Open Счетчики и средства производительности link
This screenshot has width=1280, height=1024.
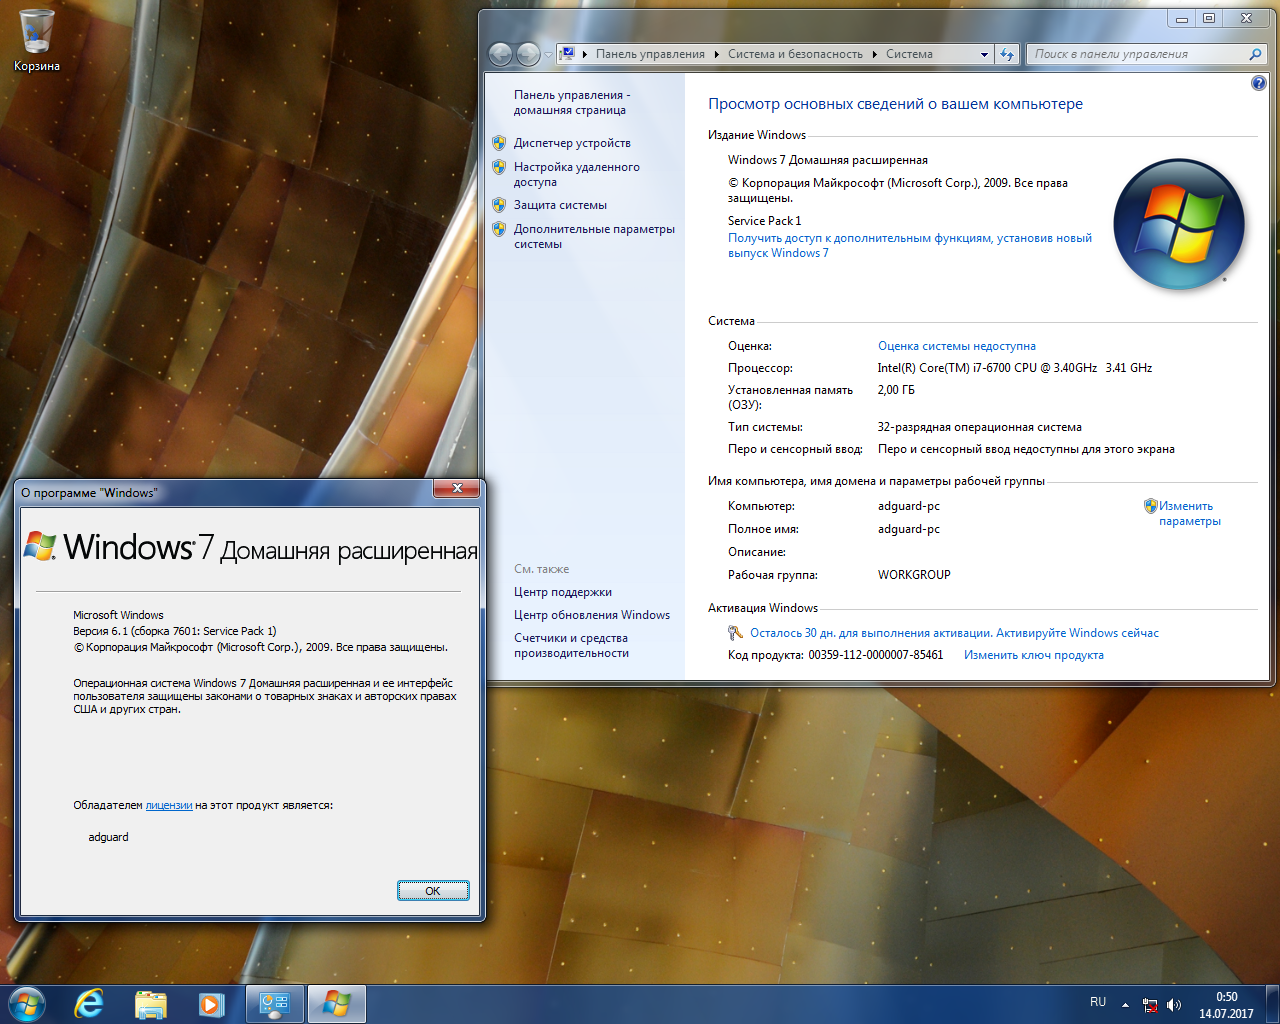coord(571,645)
